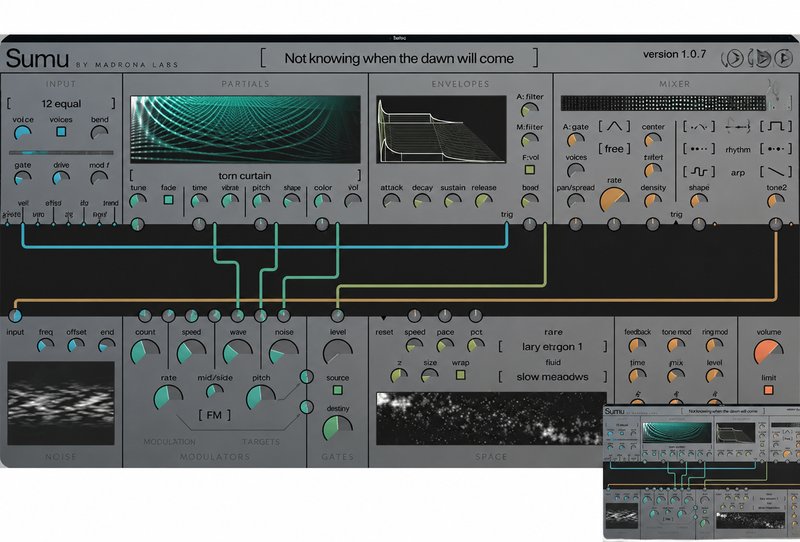Click the feedback knob
Image resolution: width=800 pixels, height=542 pixels.
[x=637, y=346]
